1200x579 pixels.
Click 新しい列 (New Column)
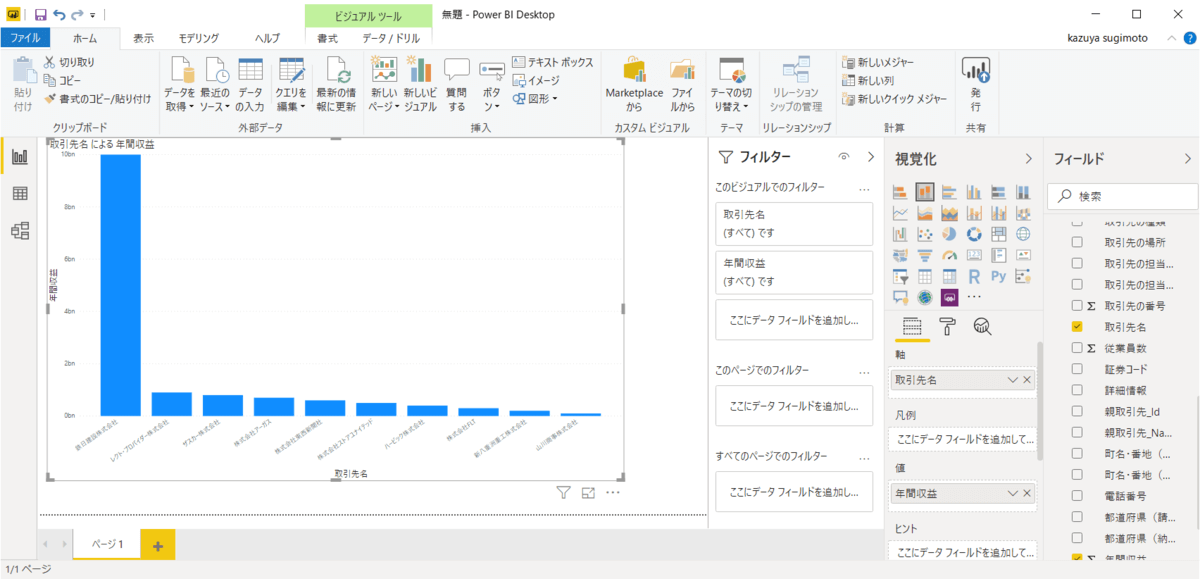(x=868, y=80)
